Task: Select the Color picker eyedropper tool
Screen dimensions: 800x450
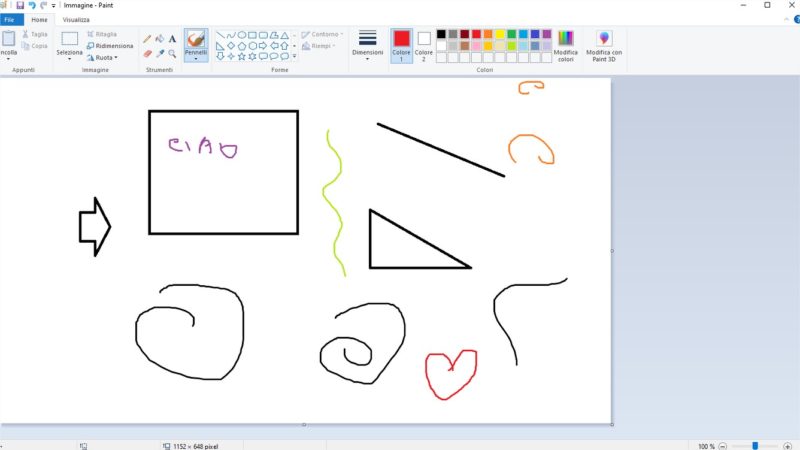Action: pos(160,54)
